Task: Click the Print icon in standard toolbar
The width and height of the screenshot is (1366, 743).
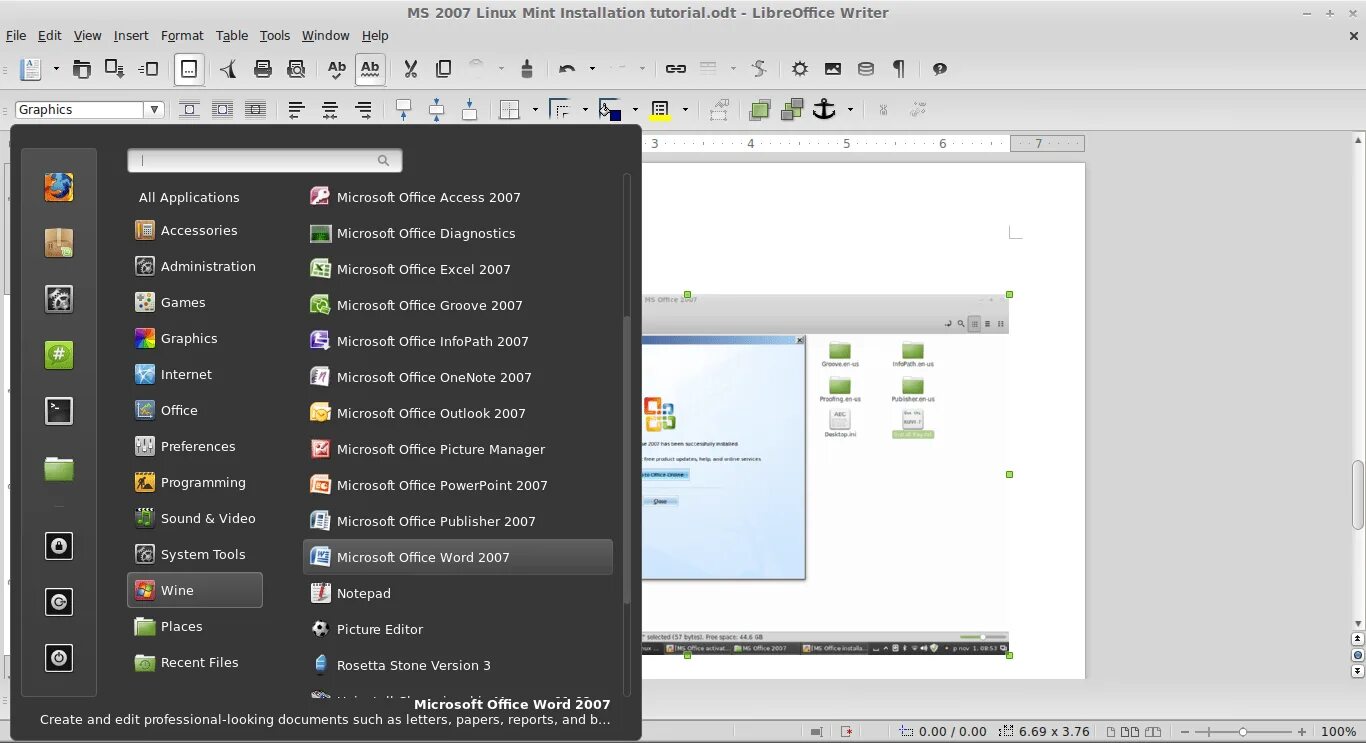Action: coord(263,69)
